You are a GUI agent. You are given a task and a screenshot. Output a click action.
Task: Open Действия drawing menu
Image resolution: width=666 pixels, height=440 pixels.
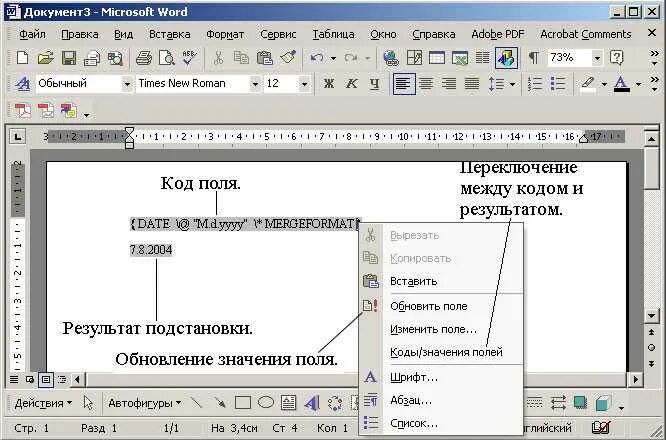(43, 403)
